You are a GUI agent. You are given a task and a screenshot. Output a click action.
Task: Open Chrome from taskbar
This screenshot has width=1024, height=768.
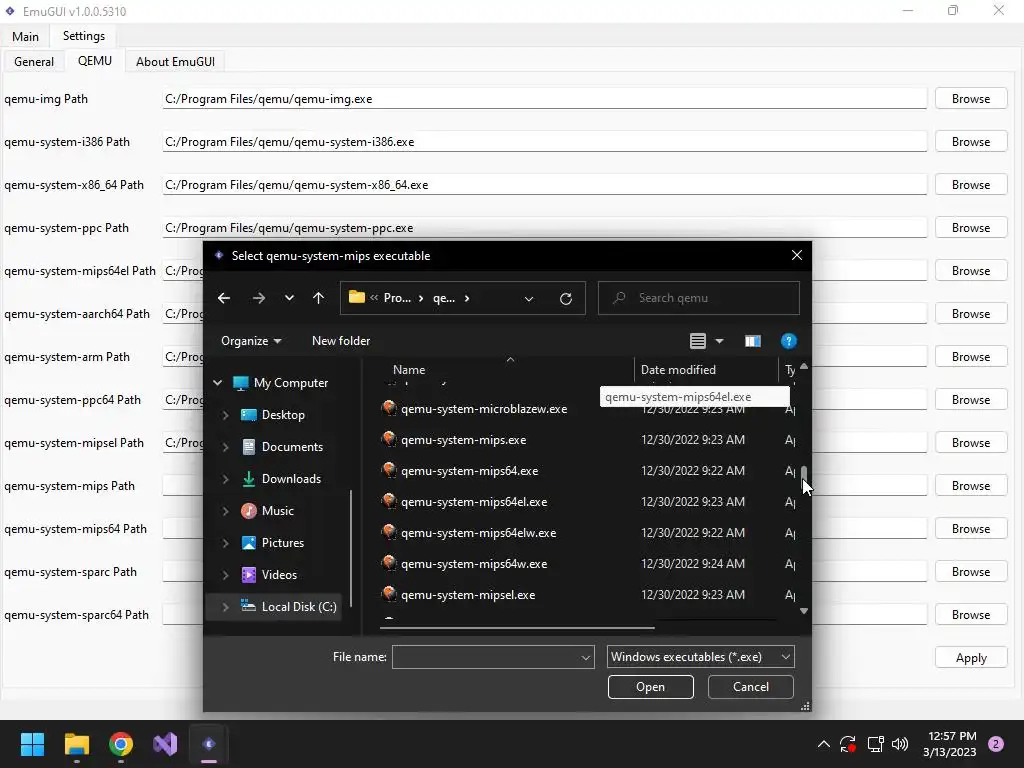[121, 744]
